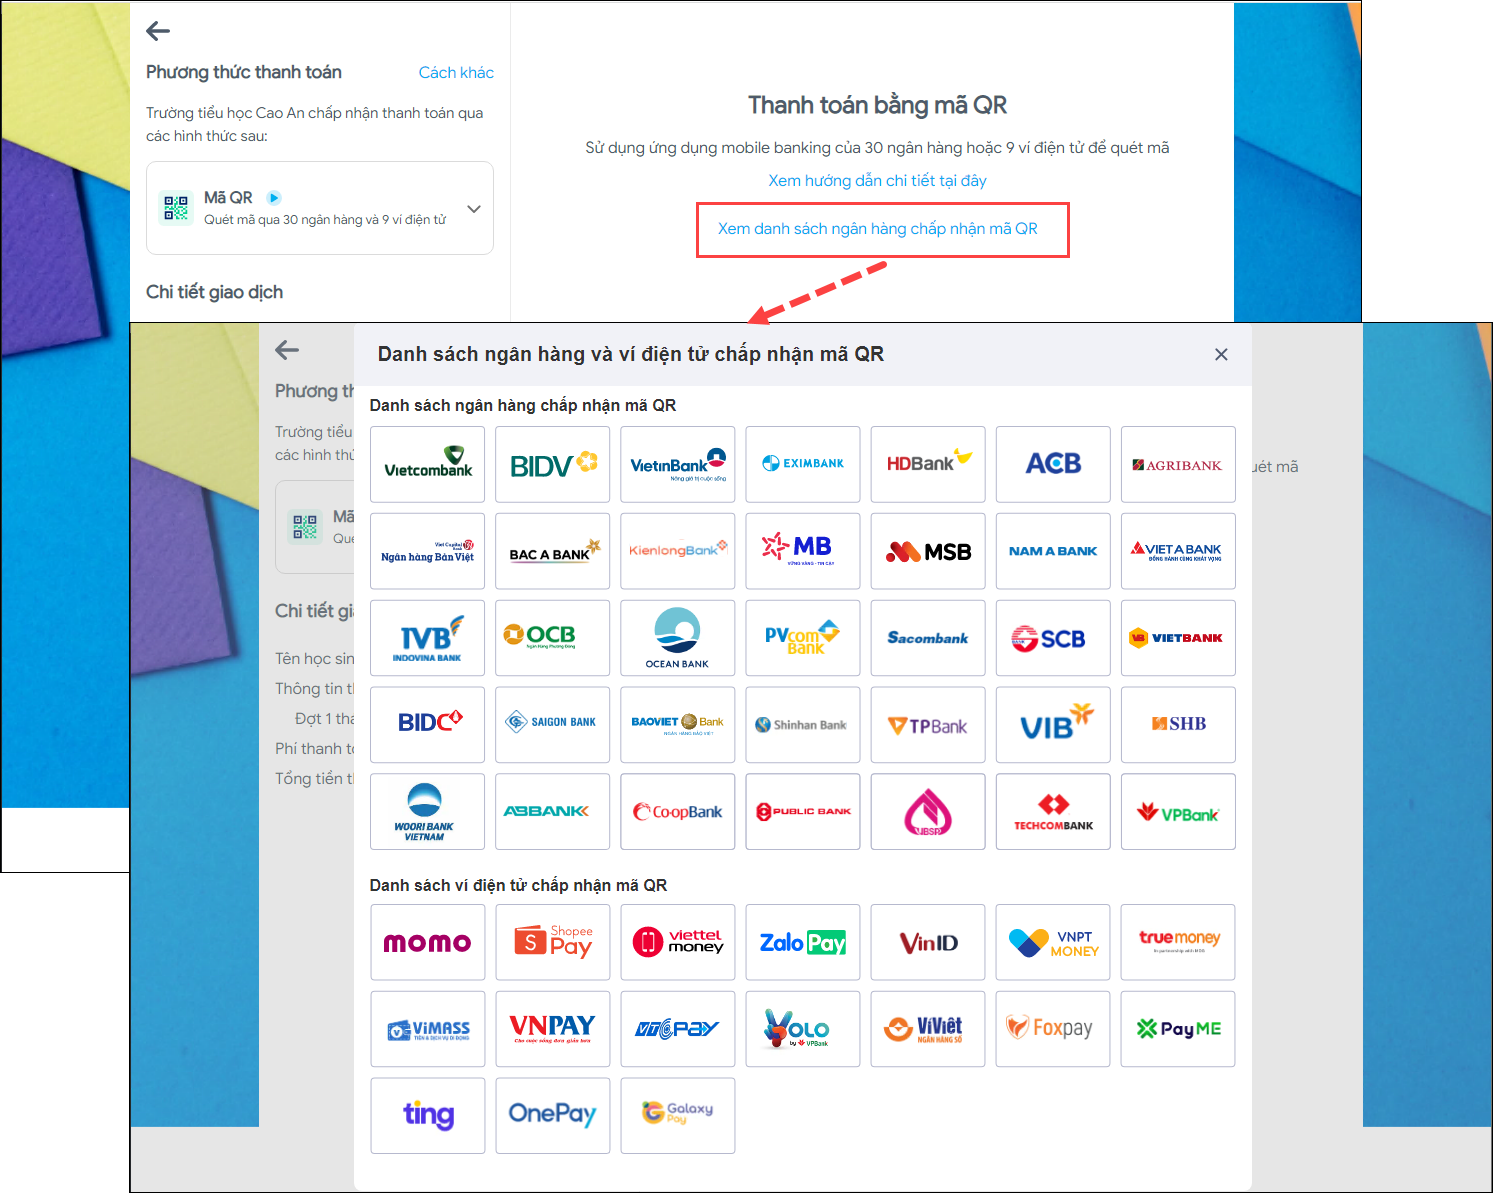Choose the Ngân hàng Bản Việt logo
Image resolution: width=1493 pixels, height=1193 pixels.
tap(428, 551)
